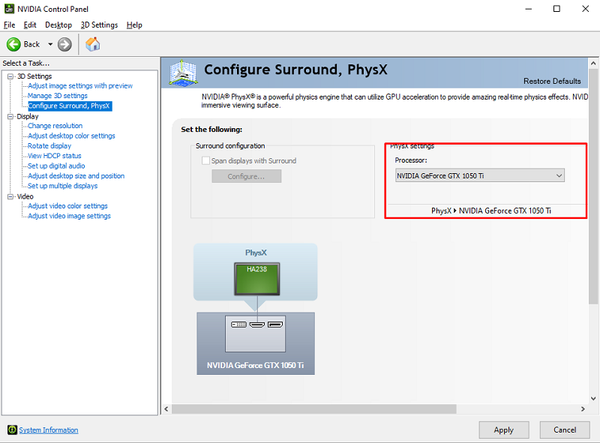Open the Back history dropdown arrow
This screenshot has width=600, height=443.
[x=50, y=44]
